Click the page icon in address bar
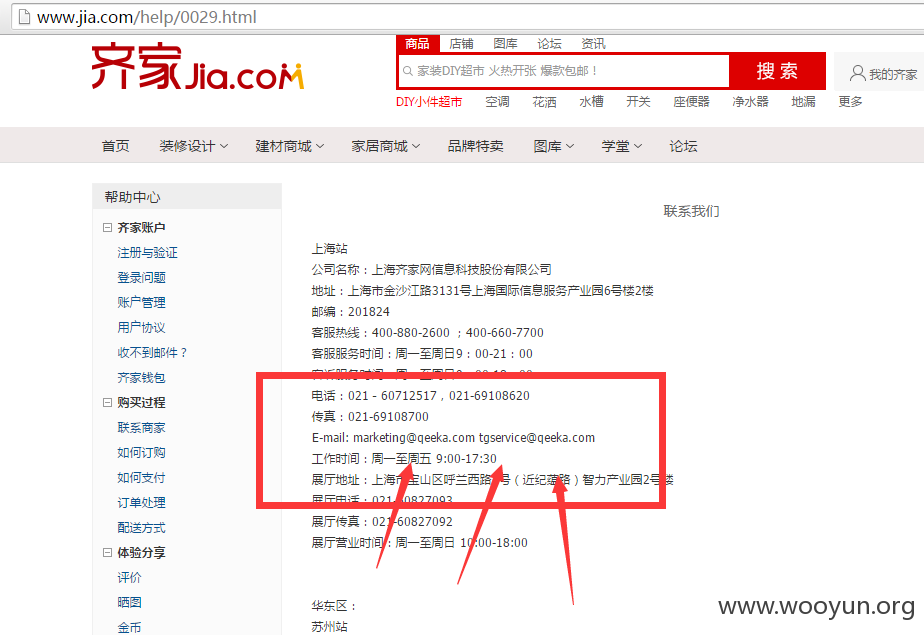 pyautogui.click(x=24, y=17)
